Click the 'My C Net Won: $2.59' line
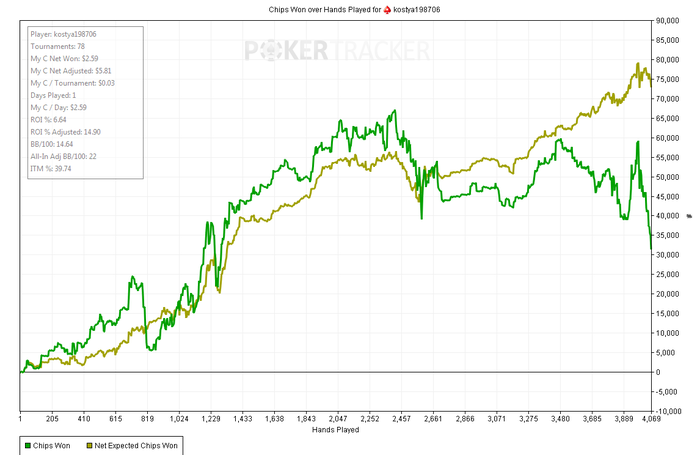This screenshot has height=455, width=700. [x=64, y=58]
